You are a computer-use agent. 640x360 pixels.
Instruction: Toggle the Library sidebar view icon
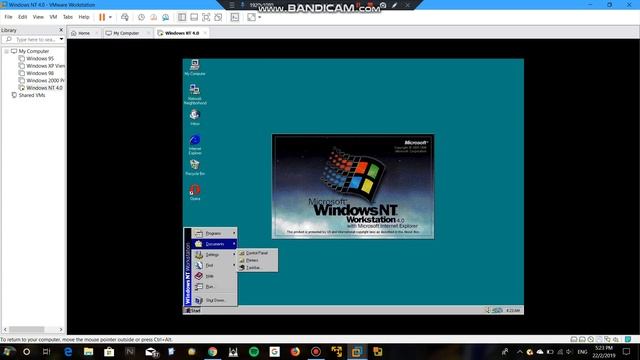(182, 17)
